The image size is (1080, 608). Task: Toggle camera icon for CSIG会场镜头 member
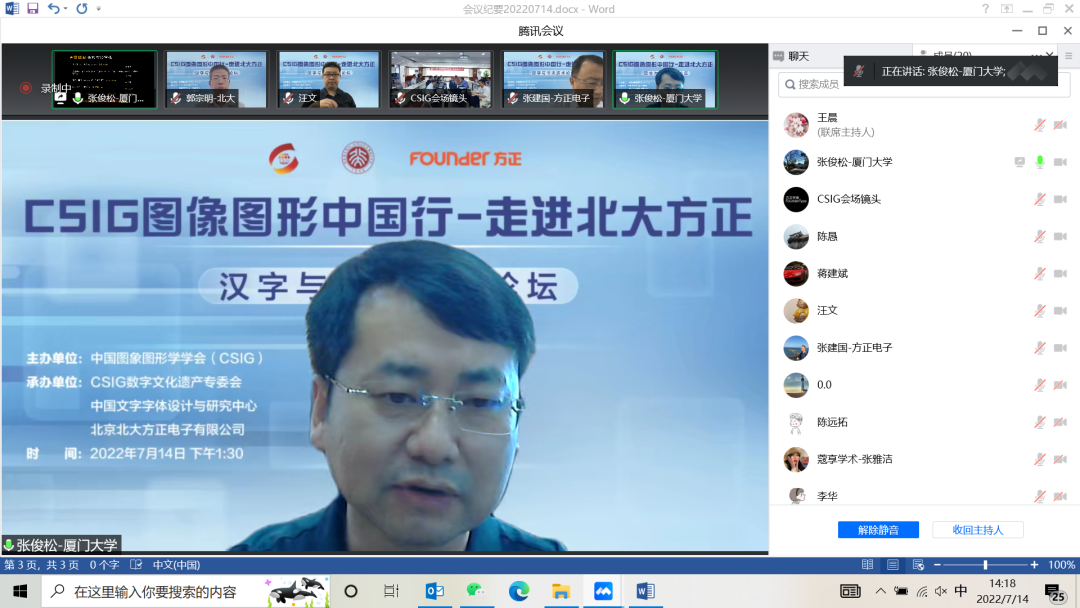coord(1061,199)
